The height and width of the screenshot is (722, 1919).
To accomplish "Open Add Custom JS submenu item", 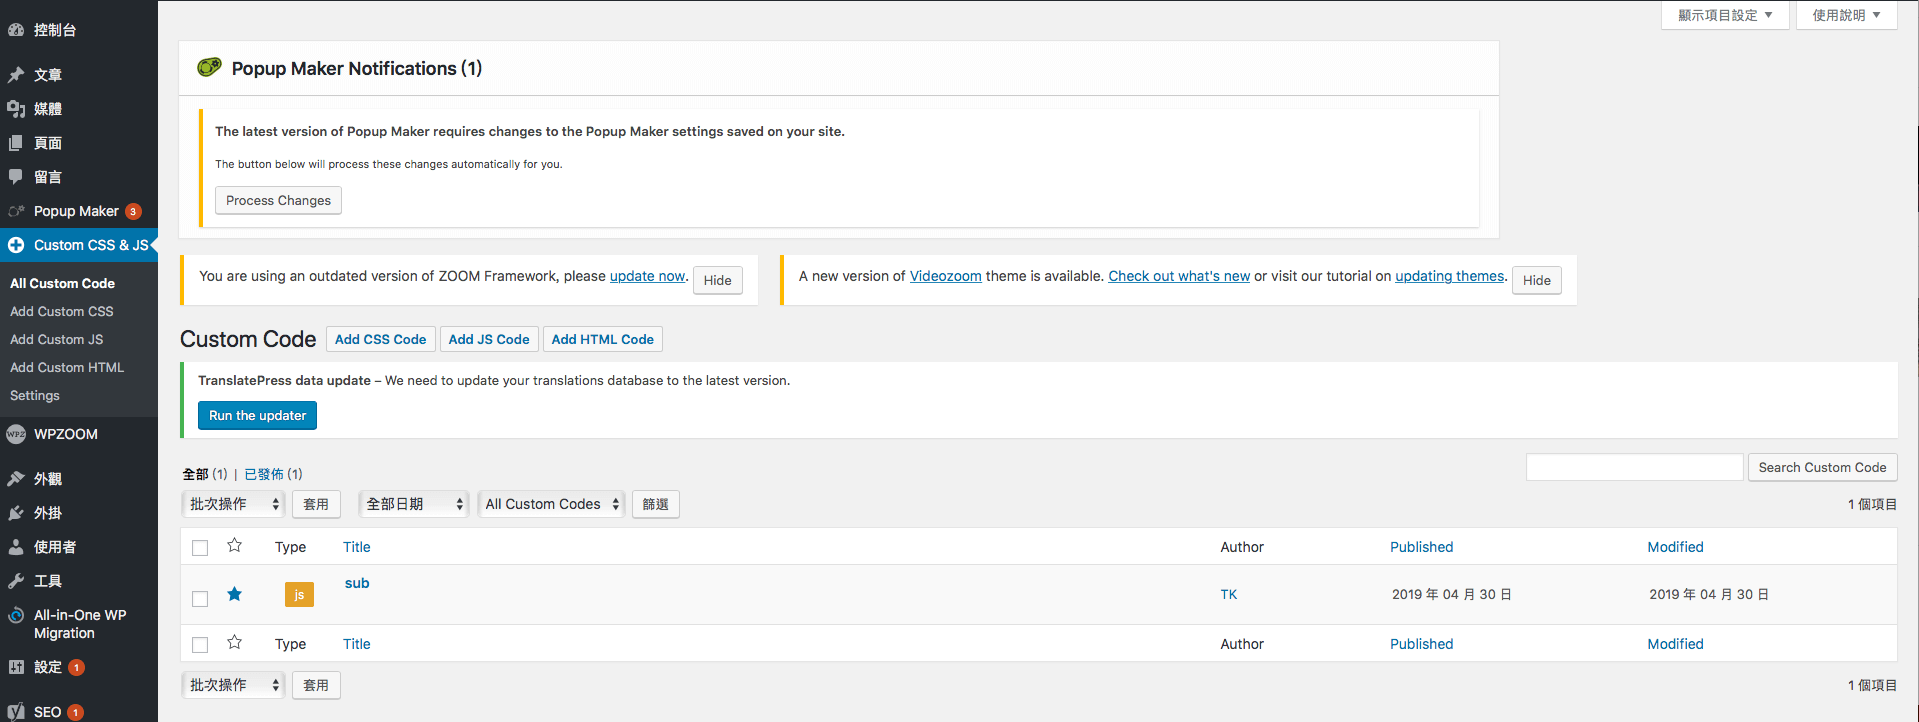I will (x=57, y=339).
